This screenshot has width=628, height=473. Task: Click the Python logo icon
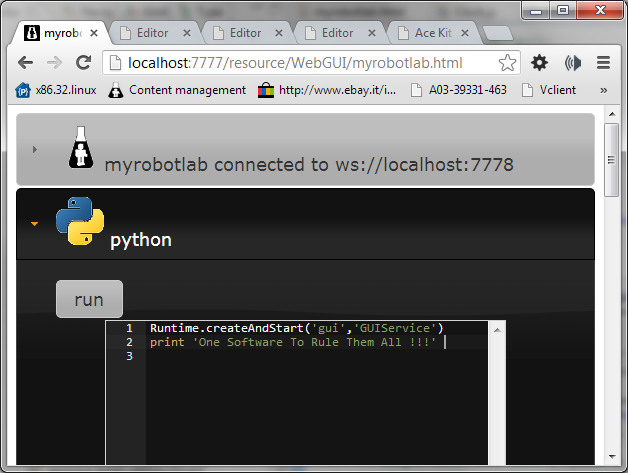80,221
